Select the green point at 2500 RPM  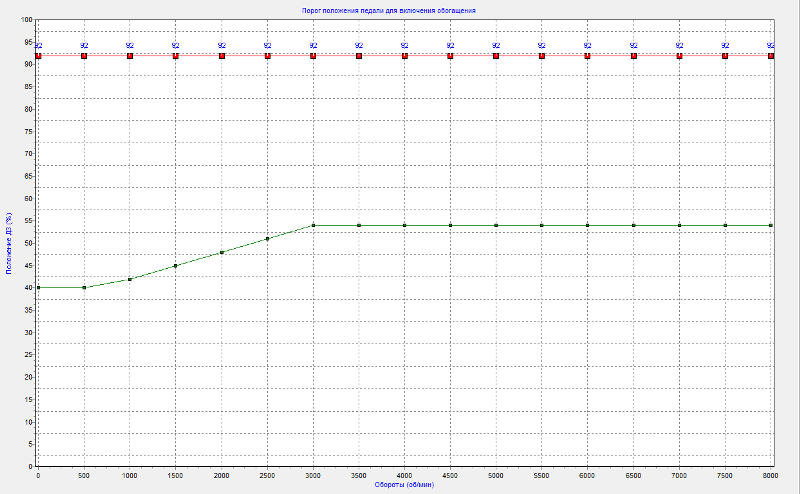[268, 239]
